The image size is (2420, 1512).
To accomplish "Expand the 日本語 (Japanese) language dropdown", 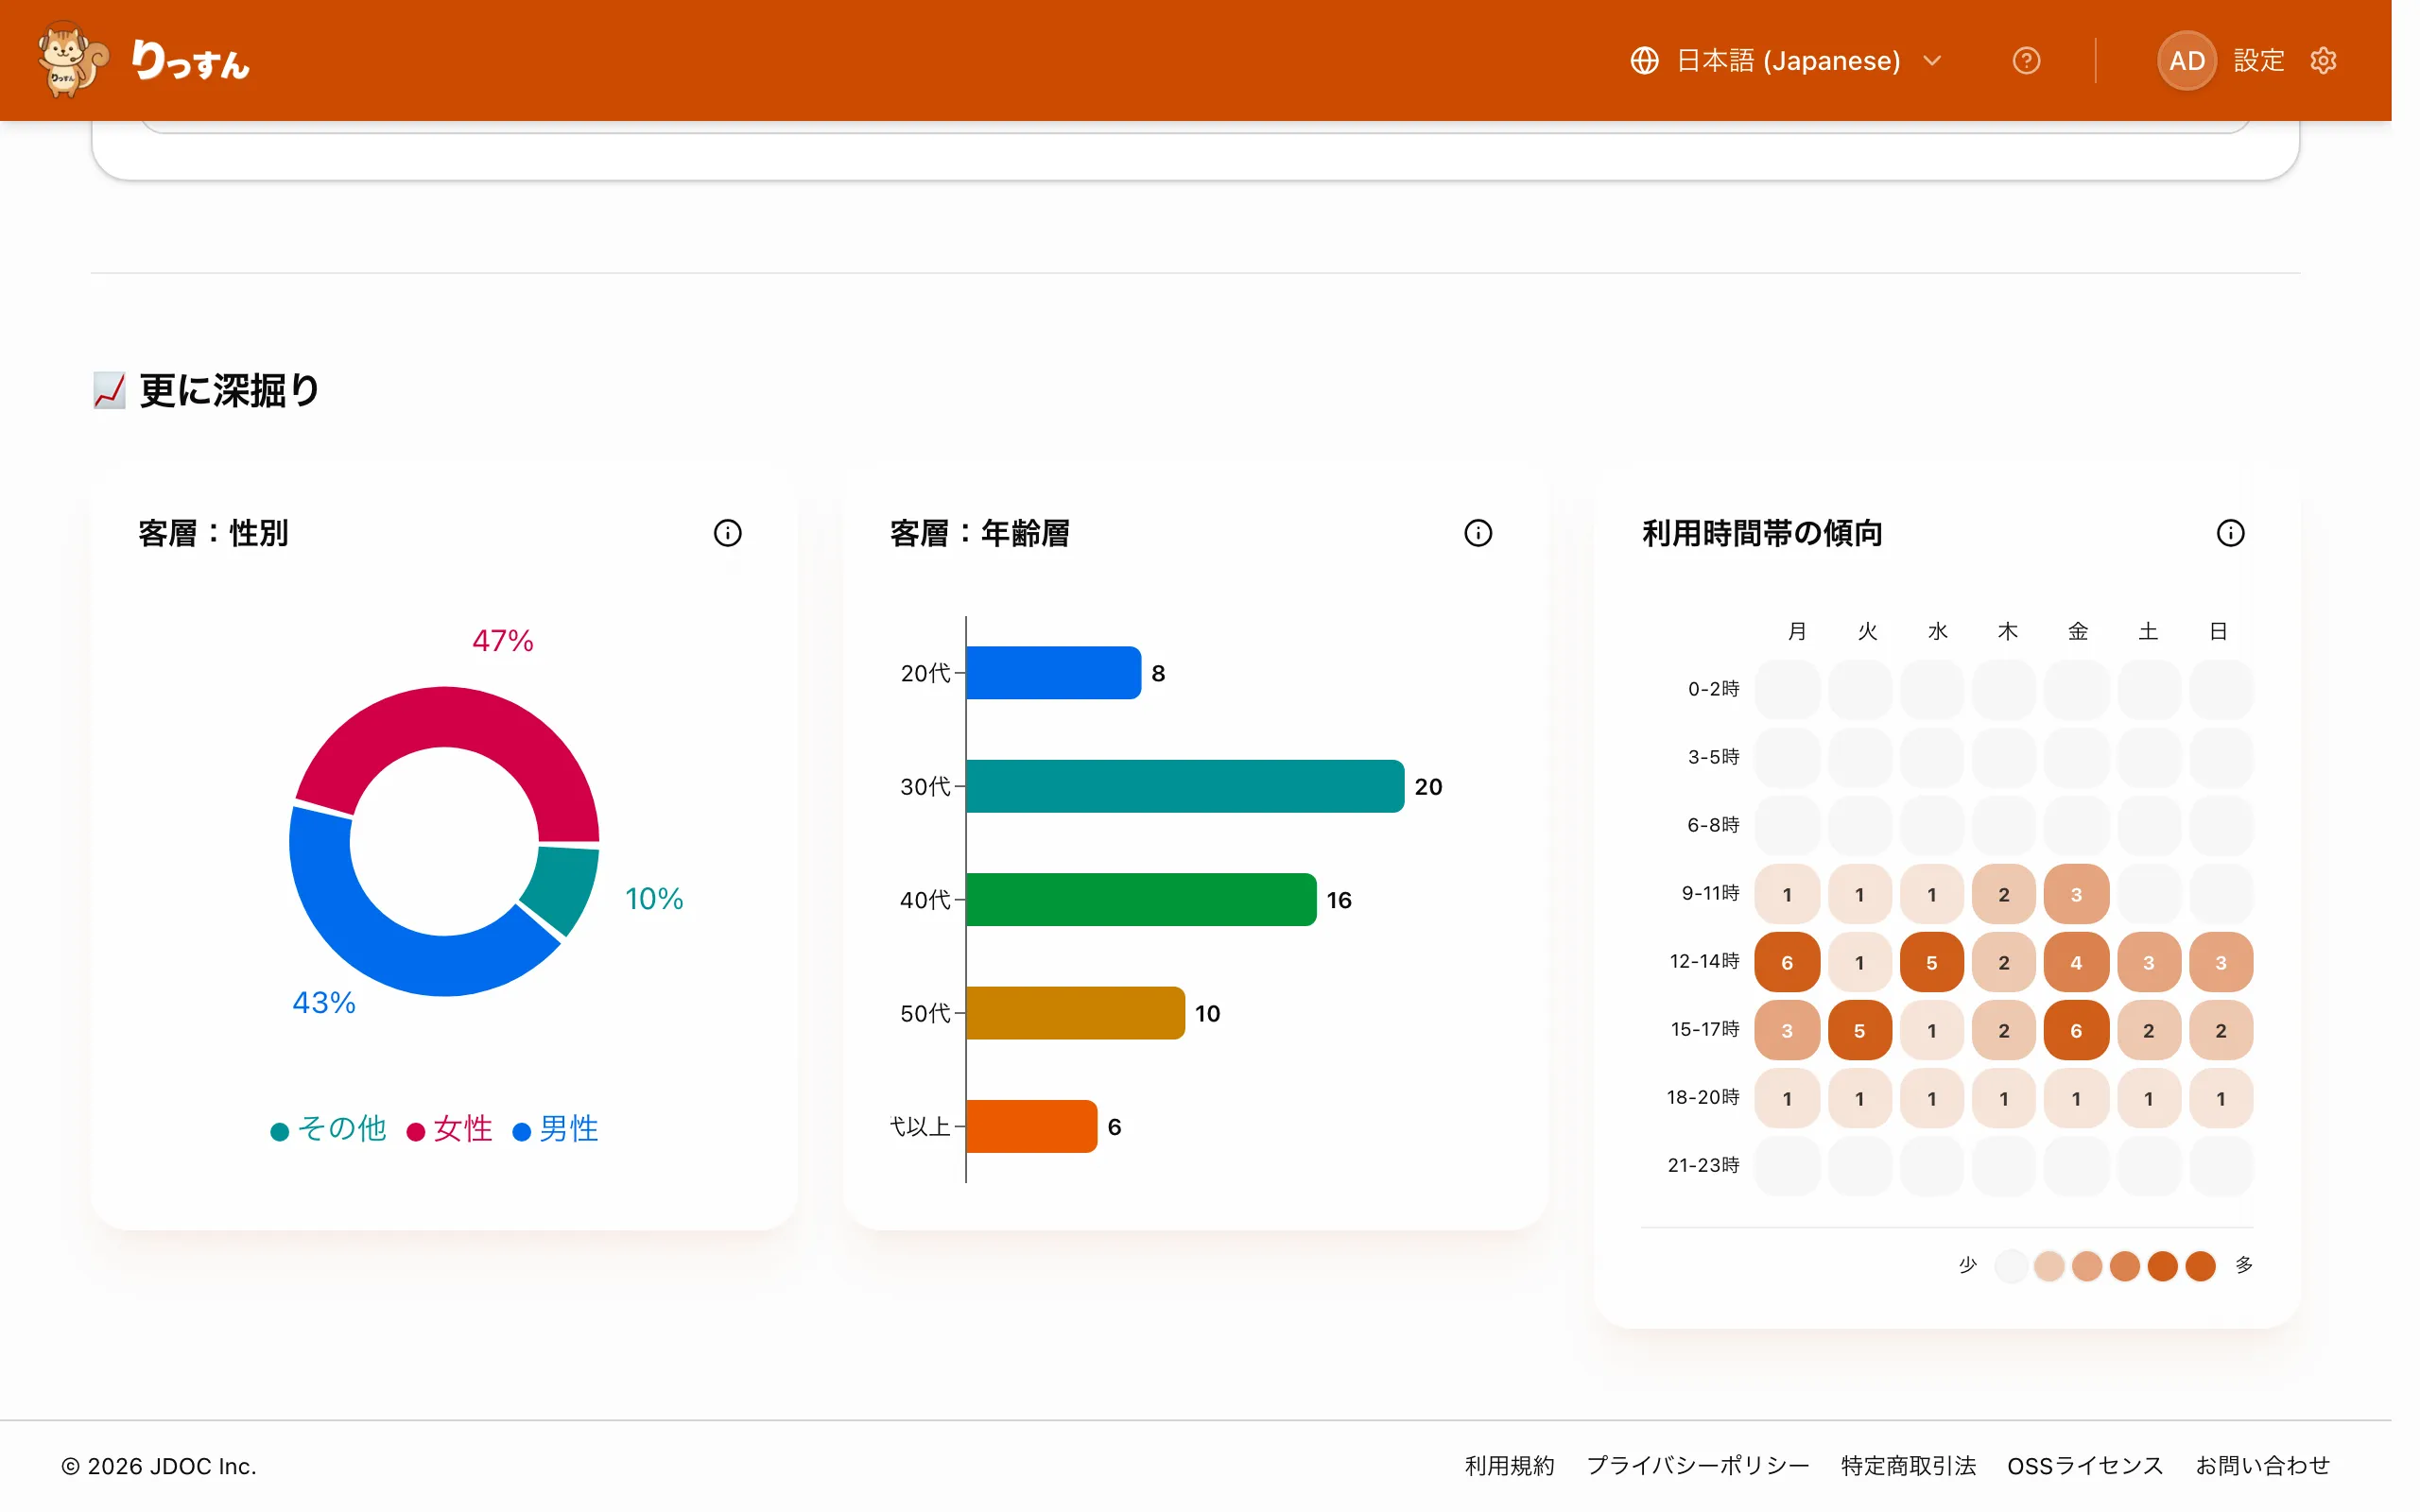I will pyautogui.click(x=1786, y=61).
